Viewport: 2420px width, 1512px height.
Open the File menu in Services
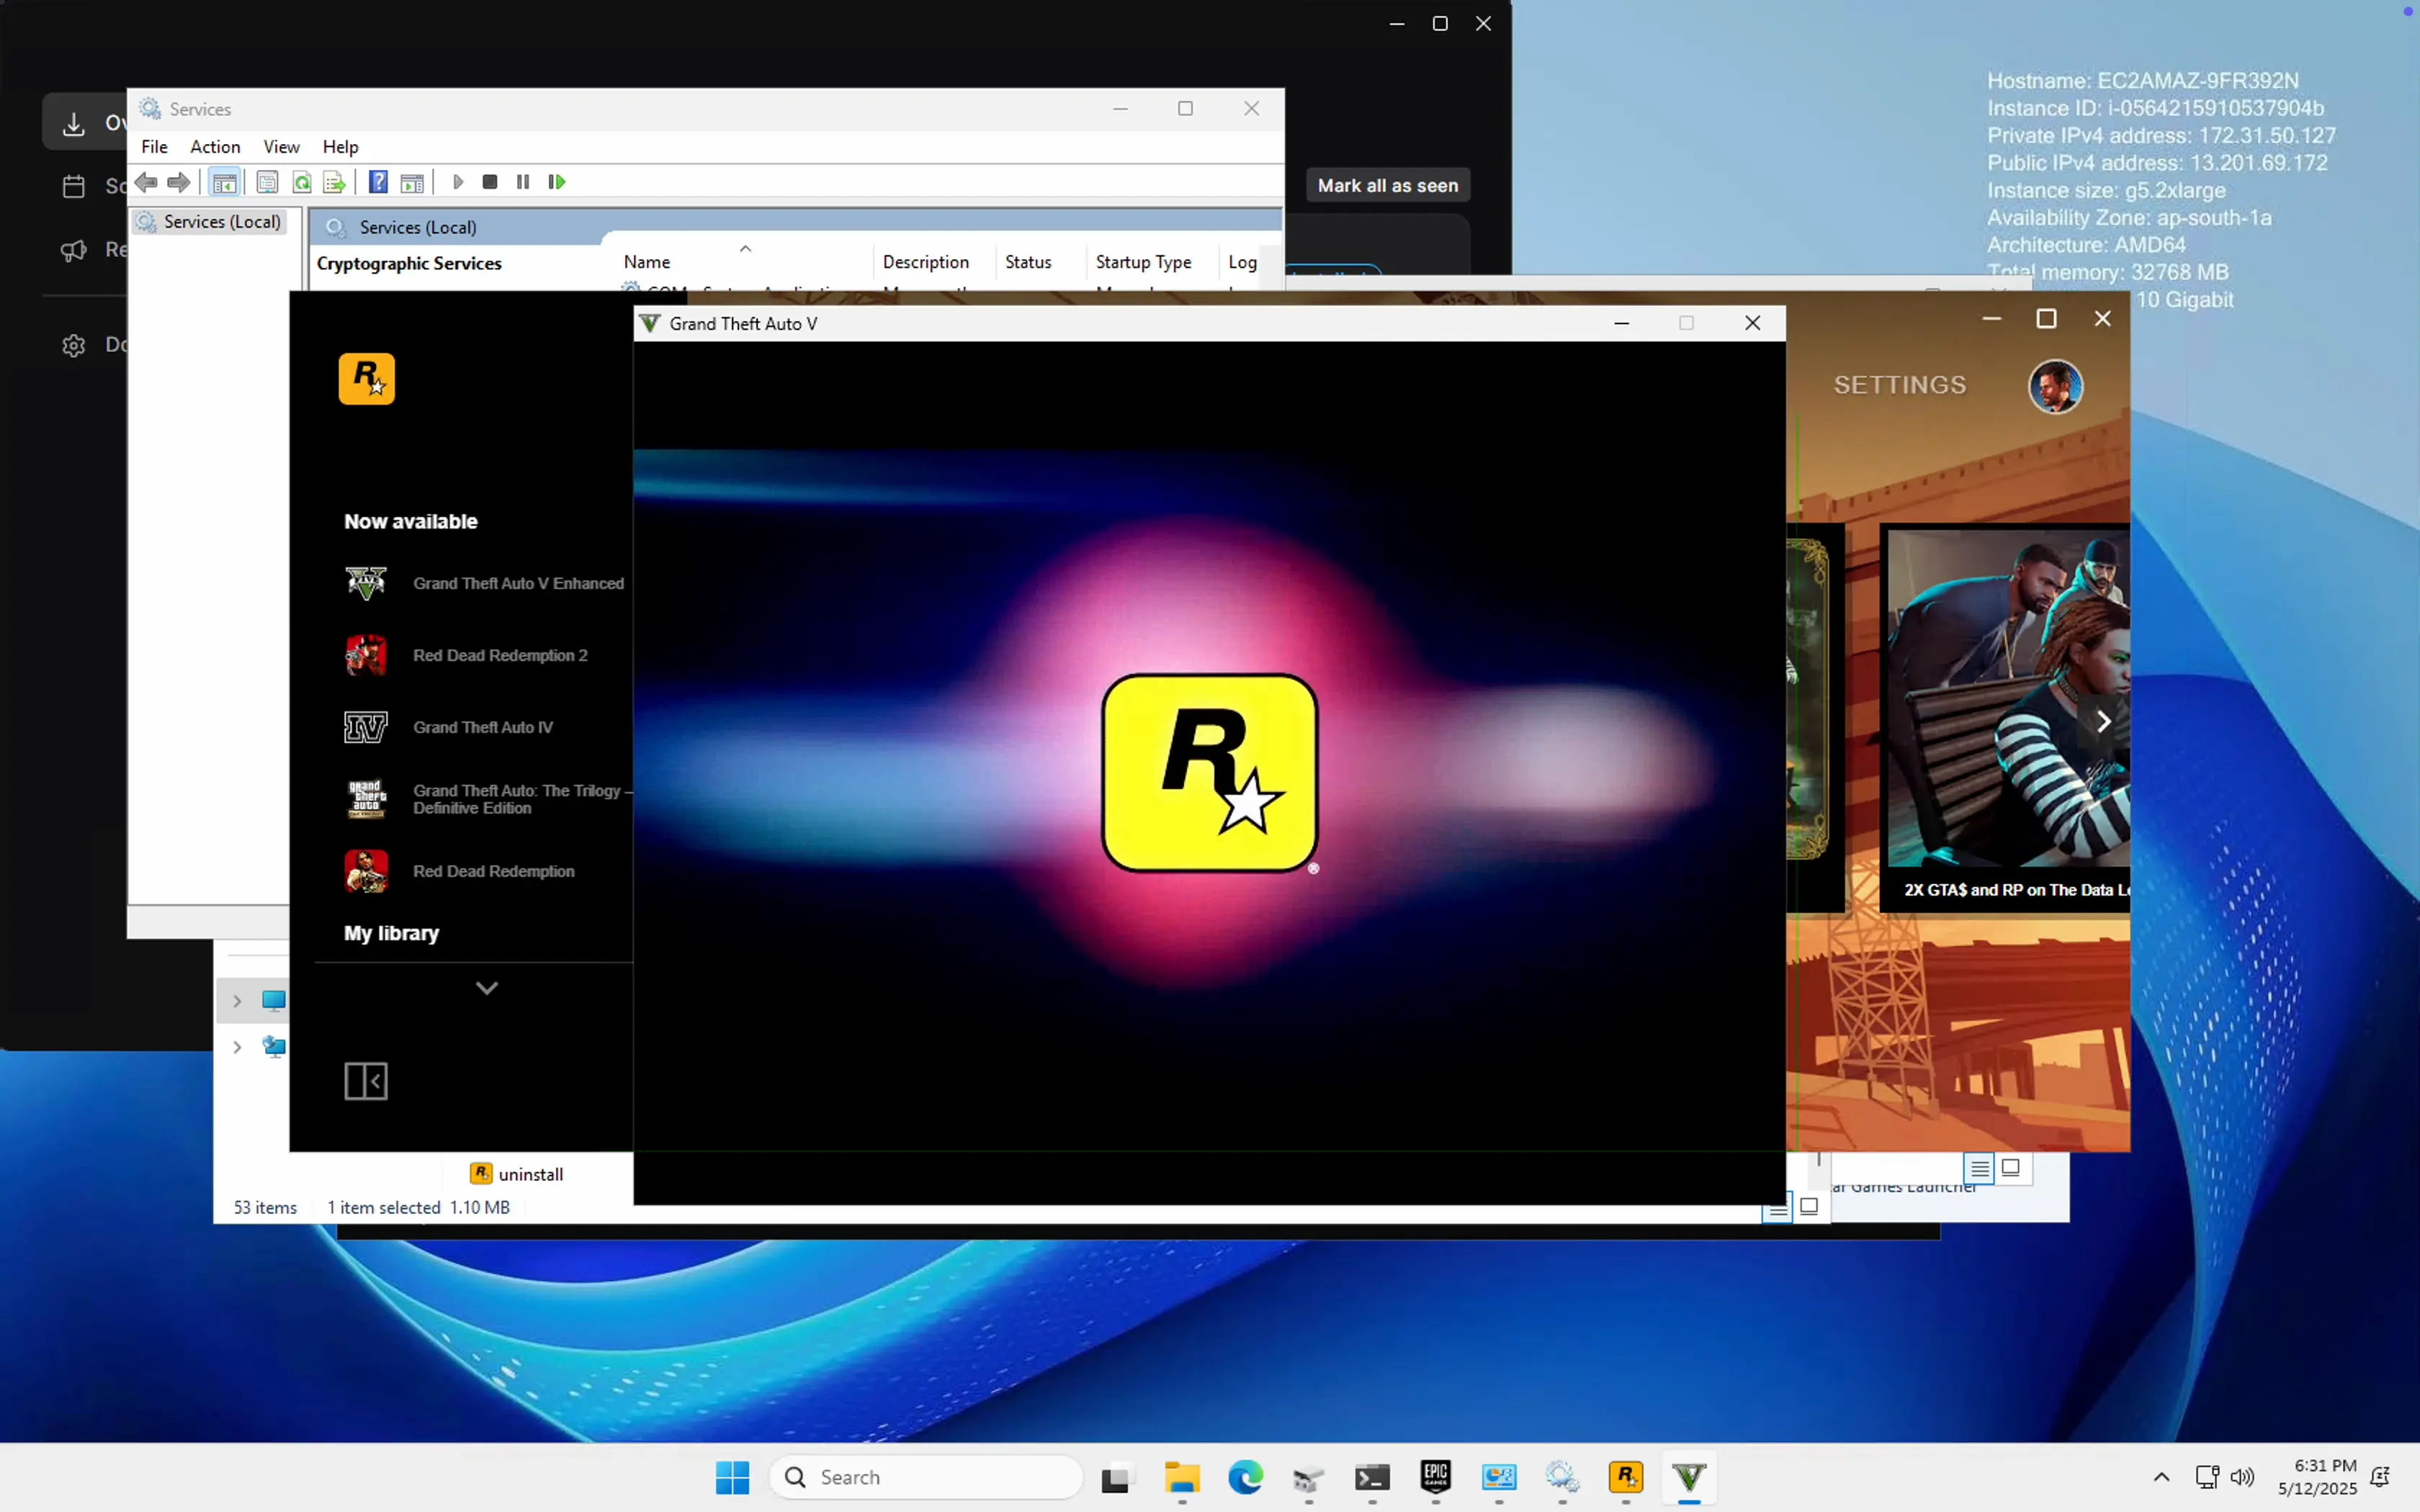point(154,147)
